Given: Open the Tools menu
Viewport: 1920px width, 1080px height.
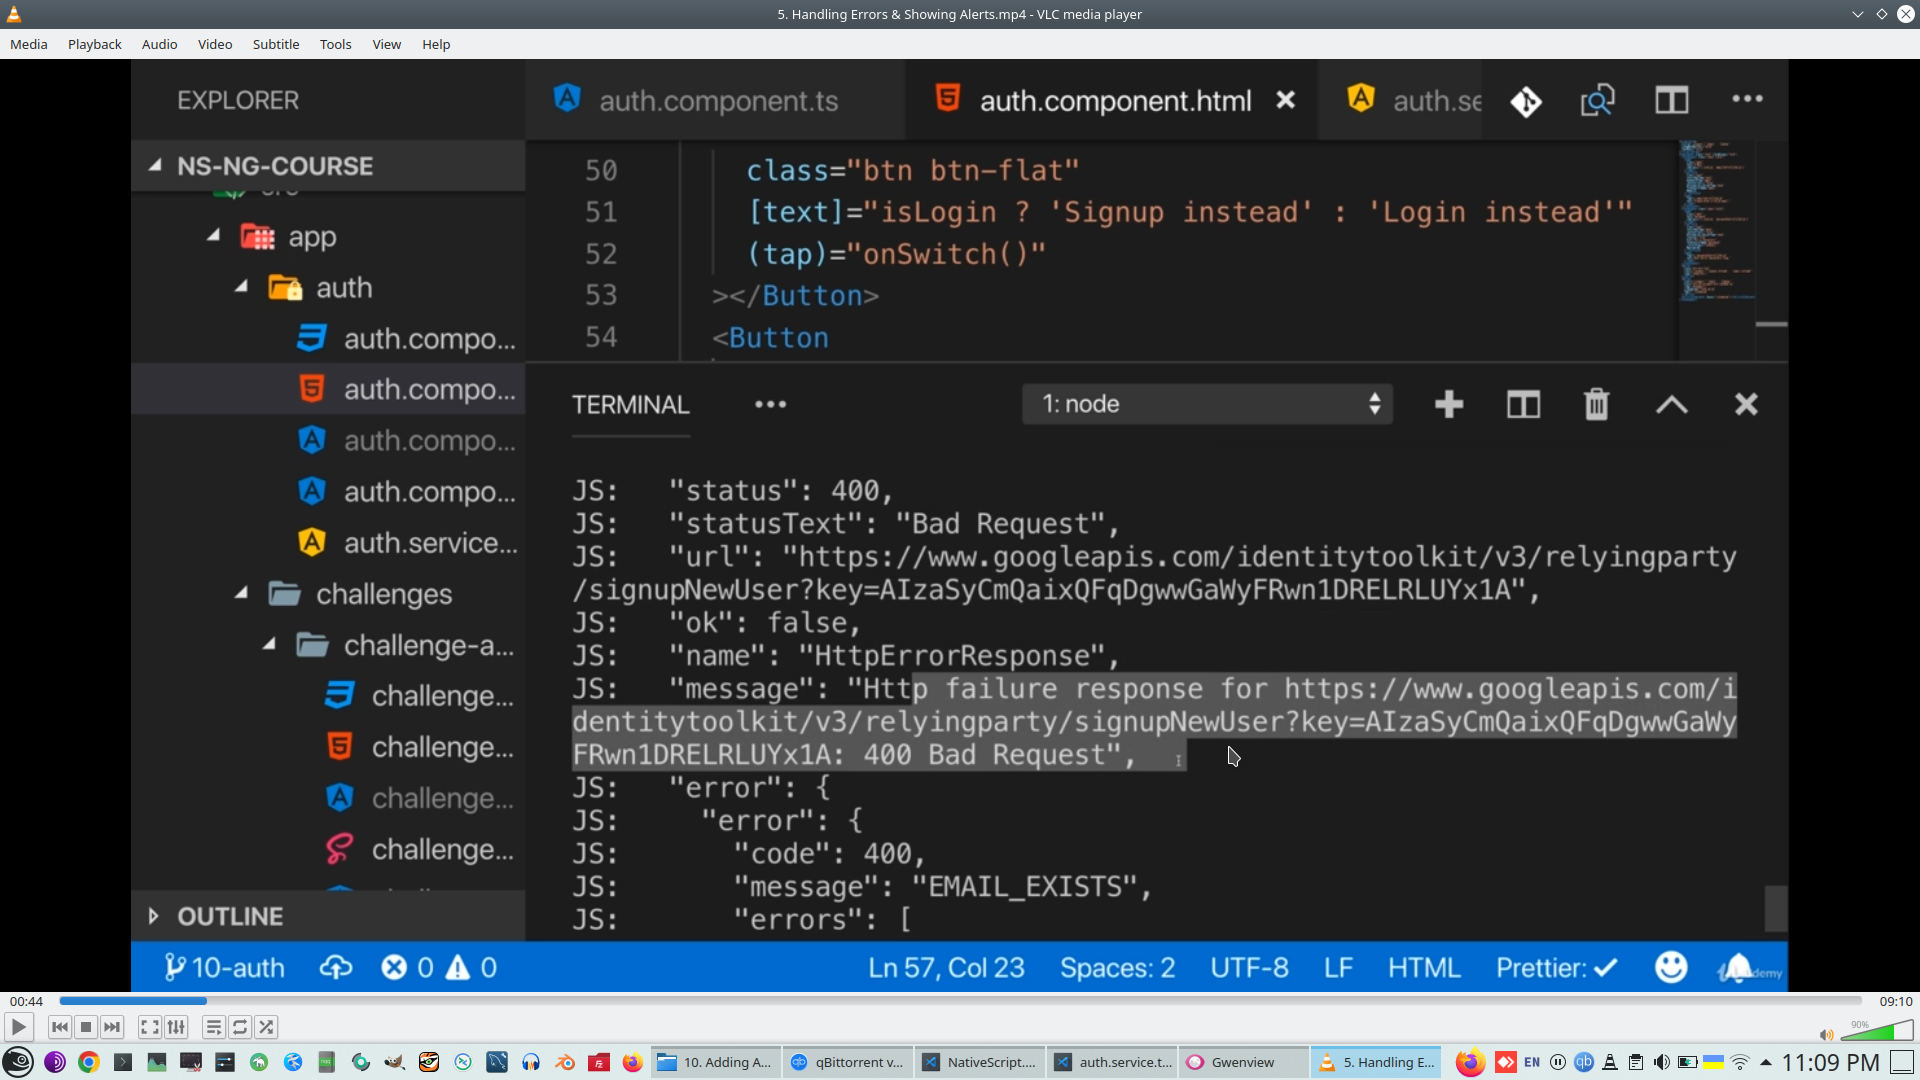Looking at the screenshot, I should pos(335,44).
